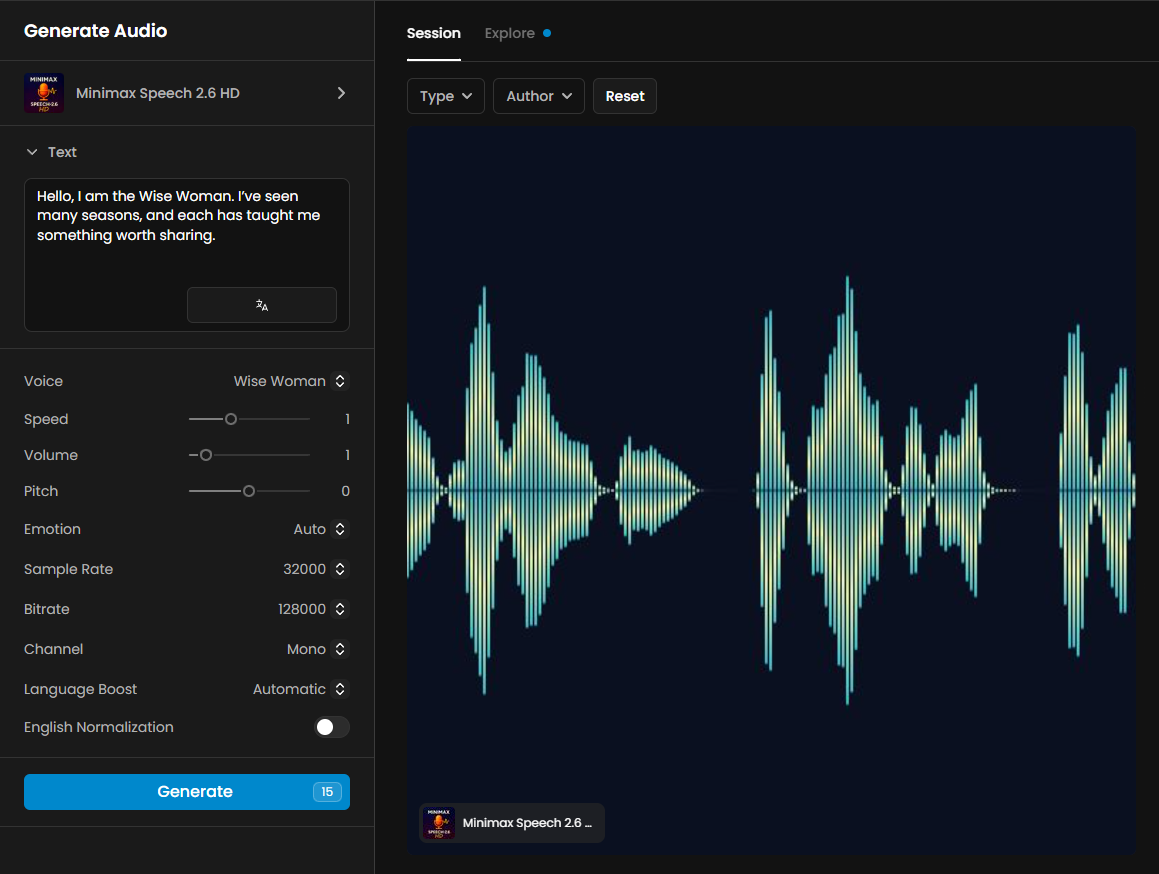Open model selector chevron arrow
Screen dimensions: 1159x874
(341, 93)
